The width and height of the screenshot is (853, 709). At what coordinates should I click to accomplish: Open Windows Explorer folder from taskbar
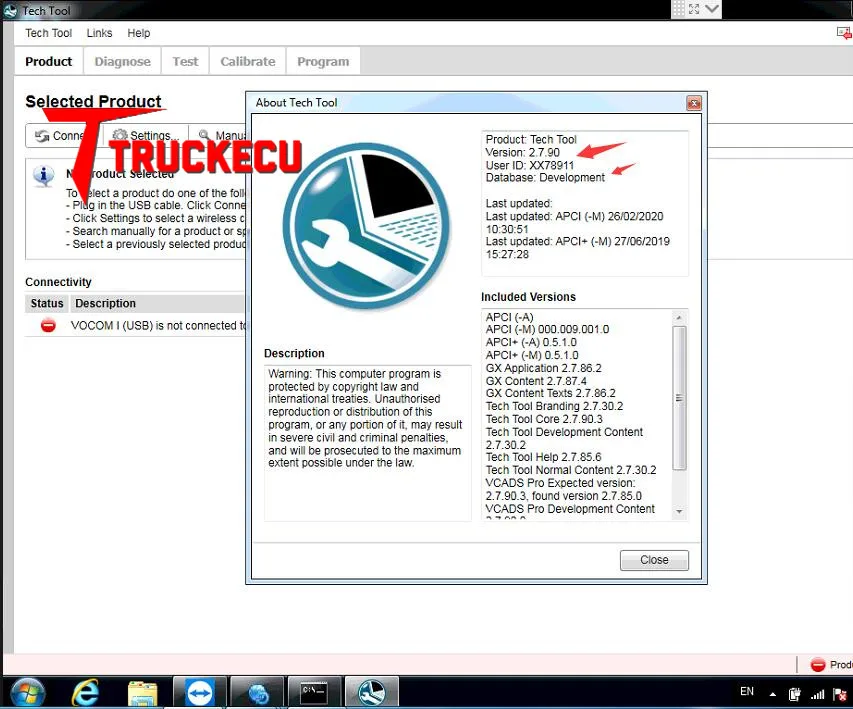pos(143,694)
